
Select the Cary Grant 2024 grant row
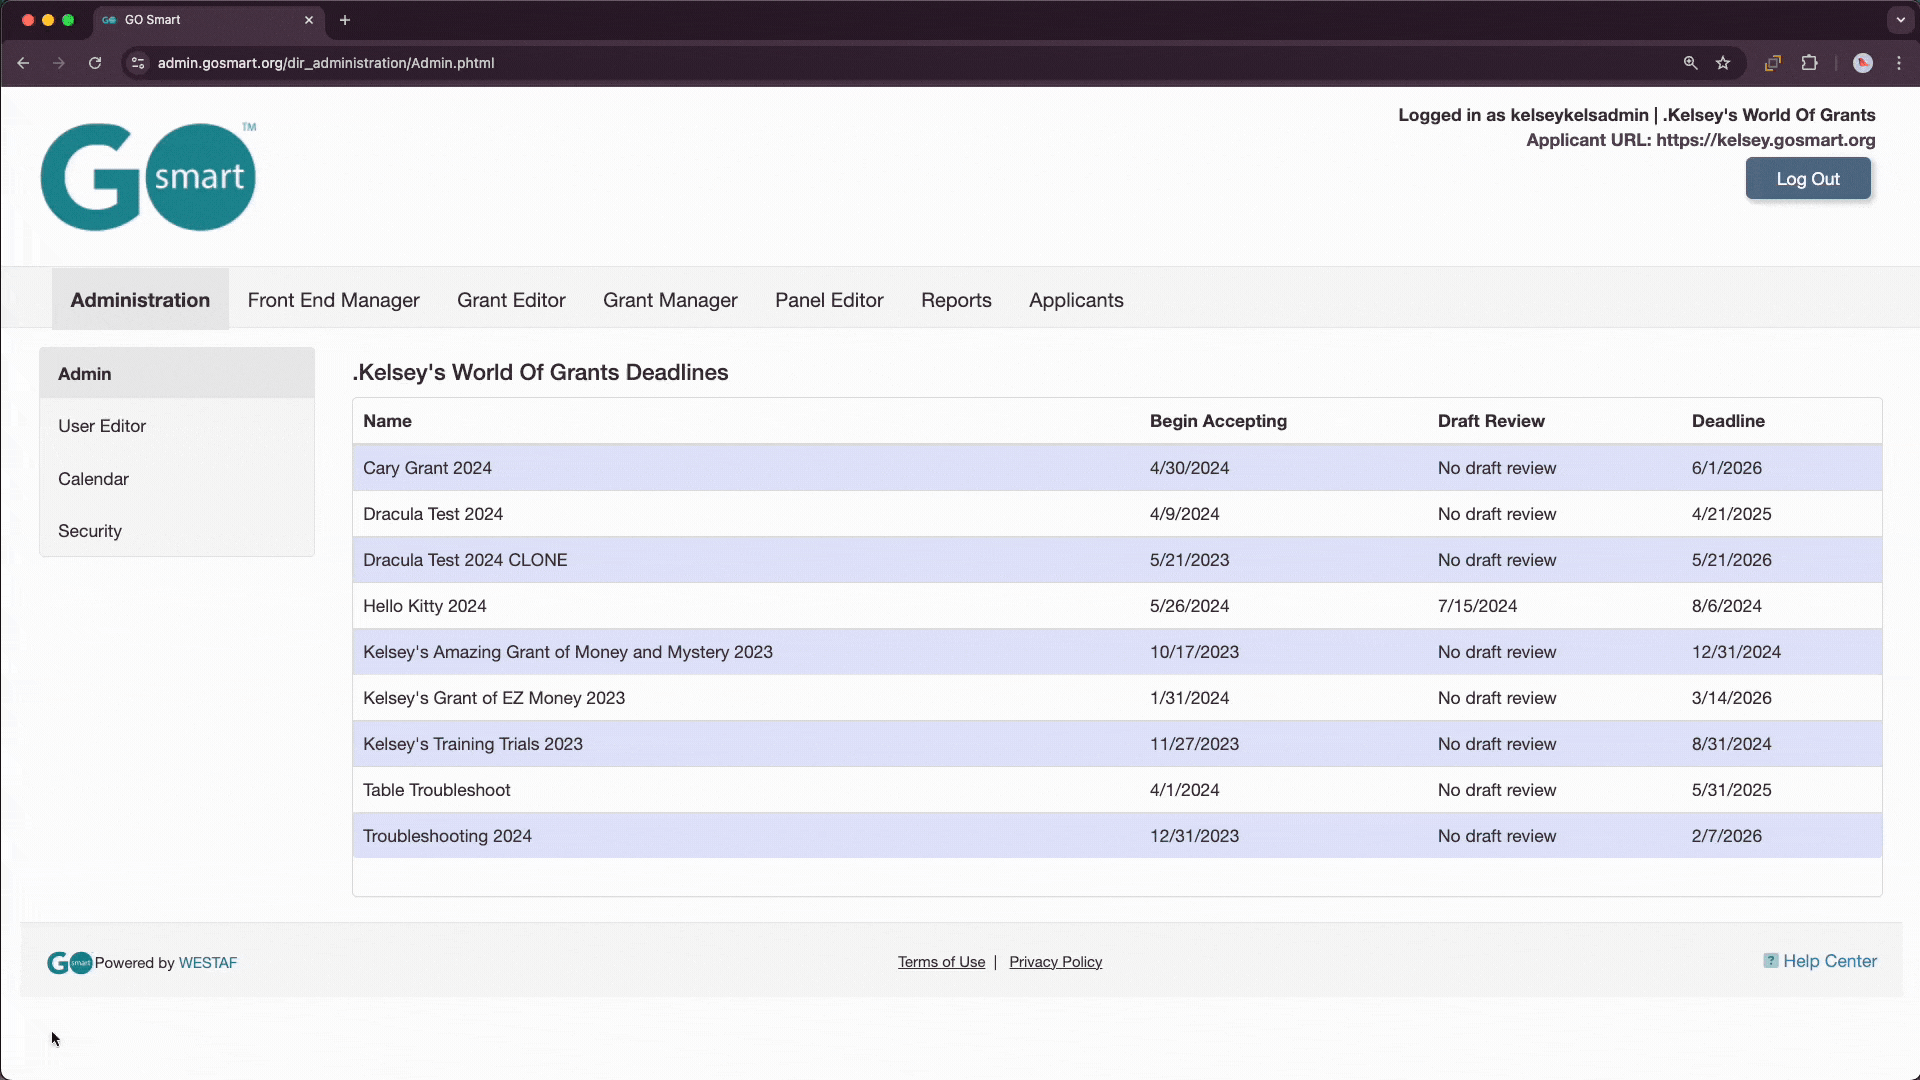(1116, 467)
